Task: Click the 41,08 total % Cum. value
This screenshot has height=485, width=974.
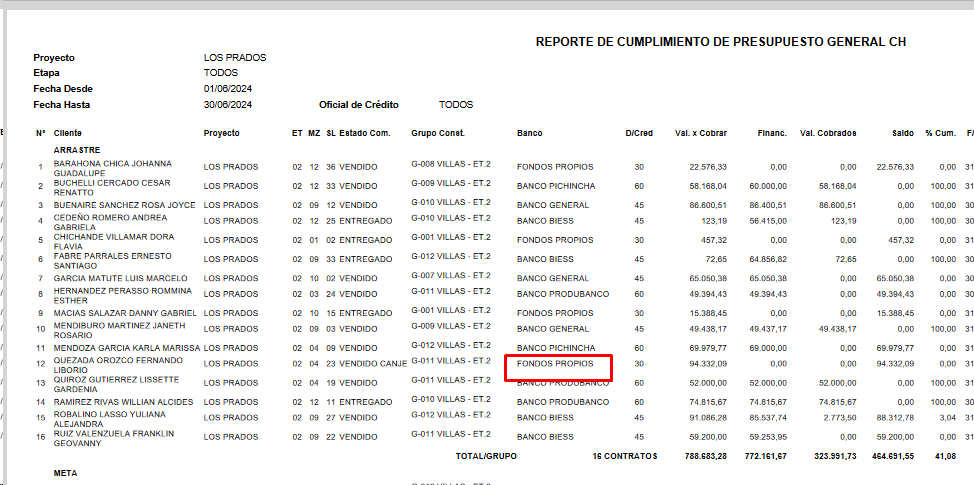Action: point(936,456)
